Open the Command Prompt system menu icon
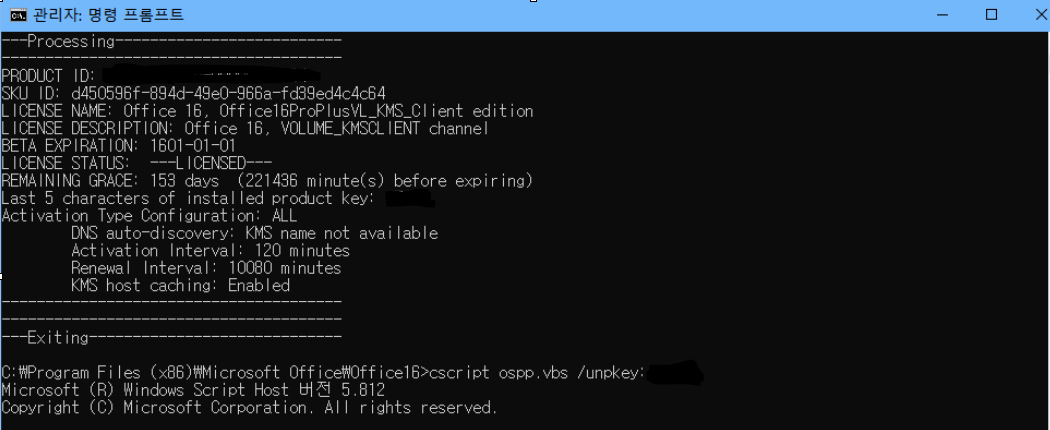Screen dimensions: 1050x430 pos(19,15)
